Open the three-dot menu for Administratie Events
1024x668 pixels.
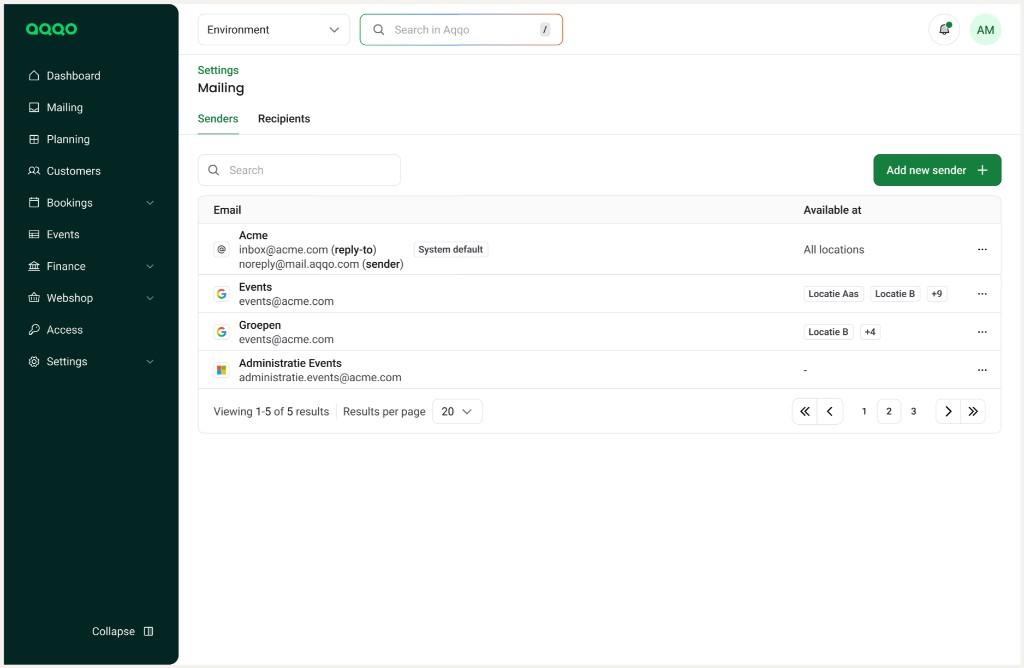click(981, 370)
